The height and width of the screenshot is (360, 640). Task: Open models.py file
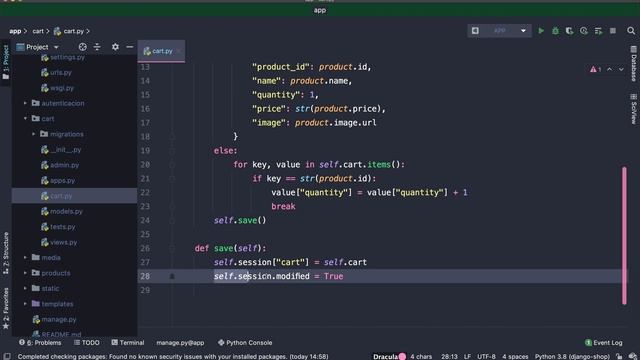[62, 211]
